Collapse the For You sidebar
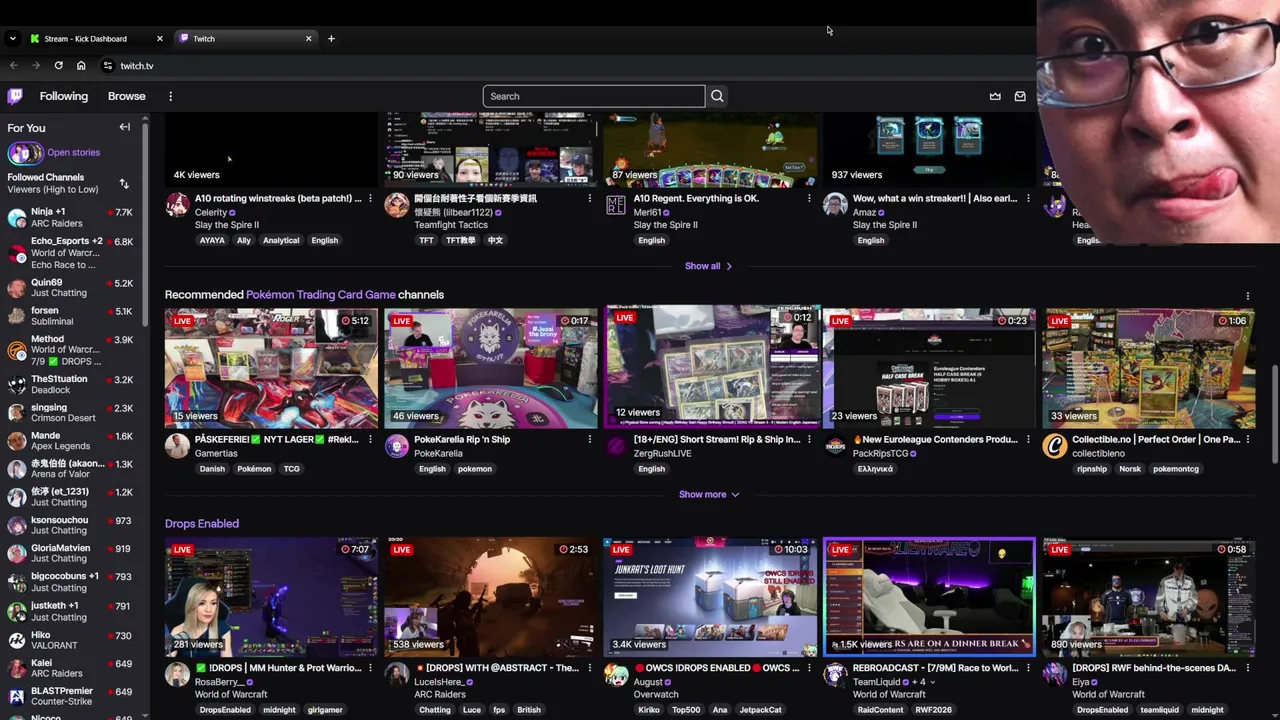The height and width of the screenshot is (720, 1280). [125, 127]
